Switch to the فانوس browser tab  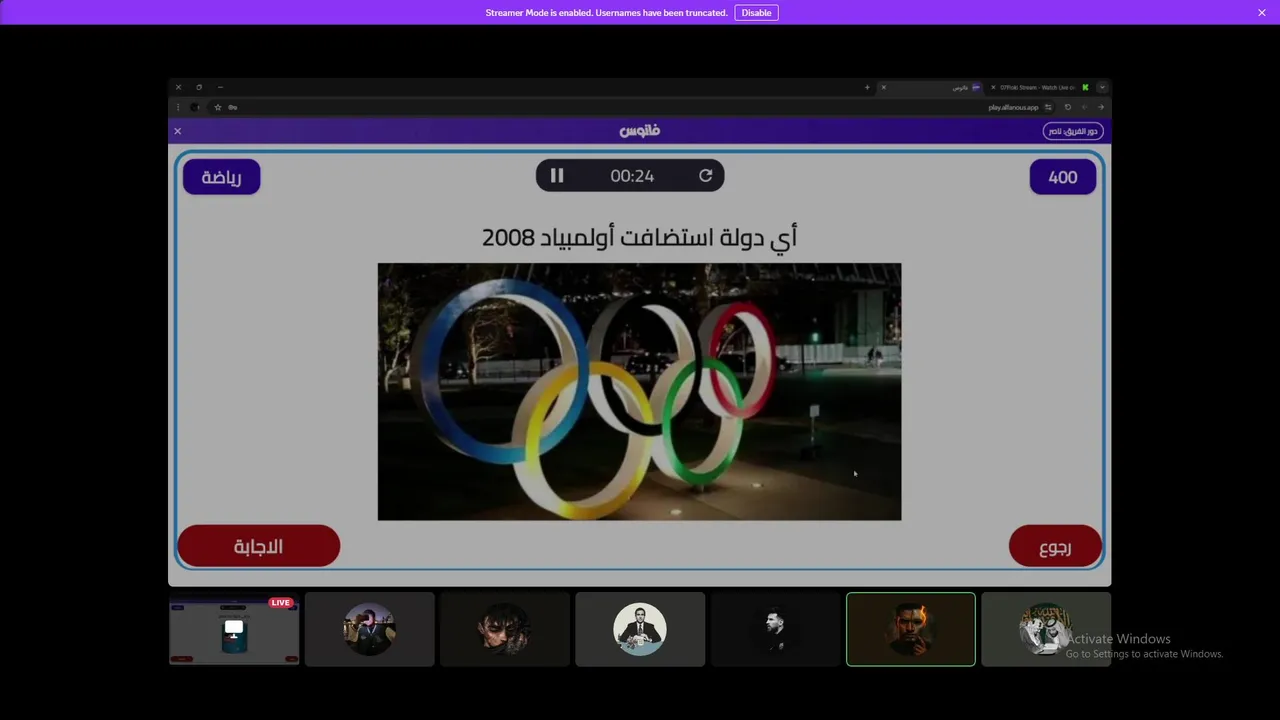930,87
